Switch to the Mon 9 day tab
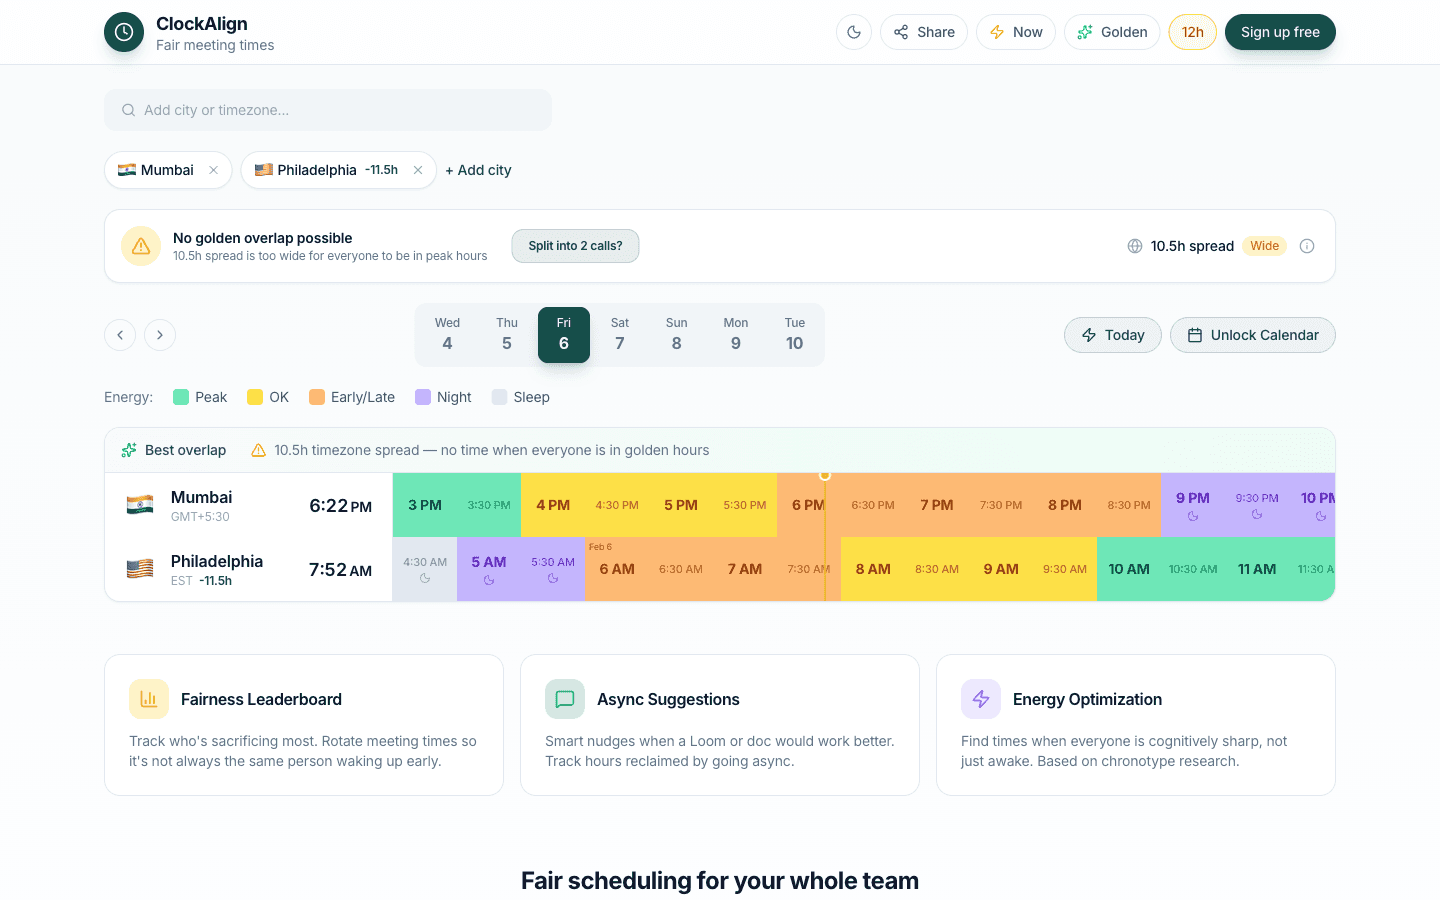This screenshot has height=900, width=1440. click(736, 334)
